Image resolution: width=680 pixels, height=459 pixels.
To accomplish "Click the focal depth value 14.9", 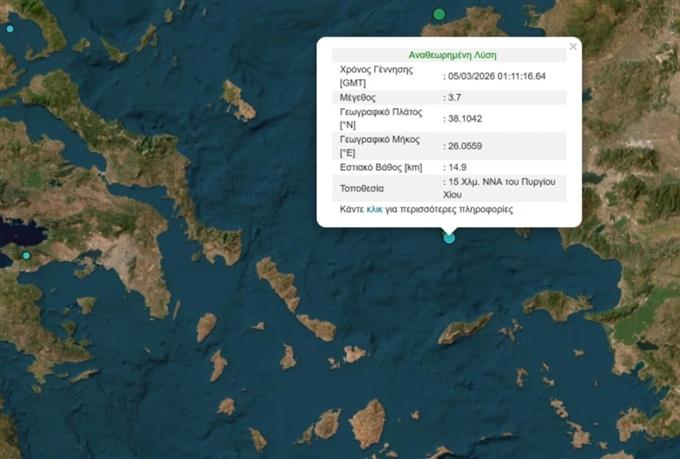I will point(459,167).
